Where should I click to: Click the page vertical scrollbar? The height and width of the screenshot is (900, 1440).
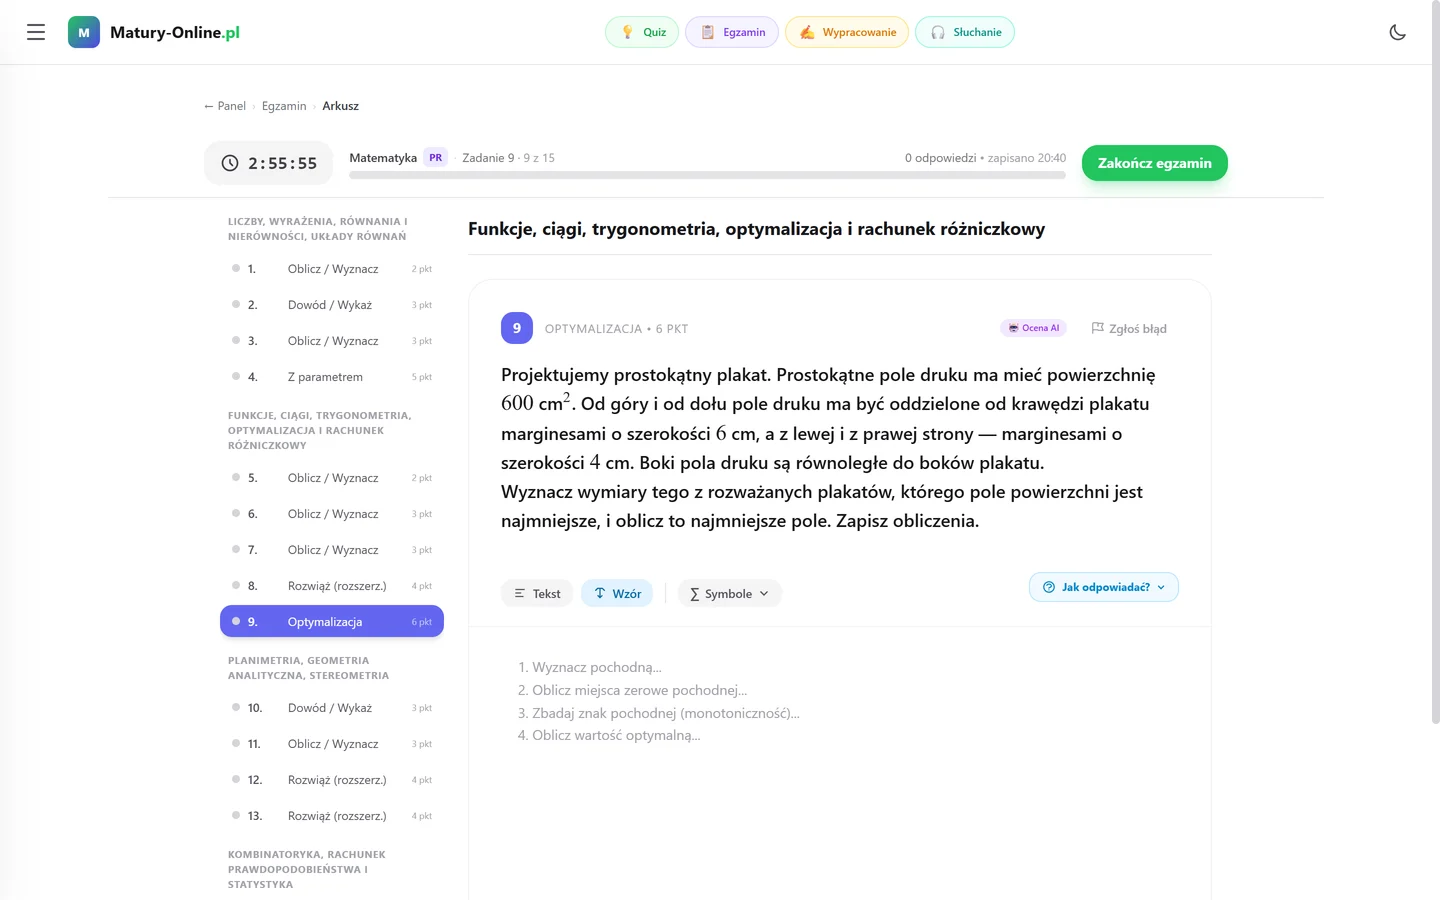(1435, 362)
